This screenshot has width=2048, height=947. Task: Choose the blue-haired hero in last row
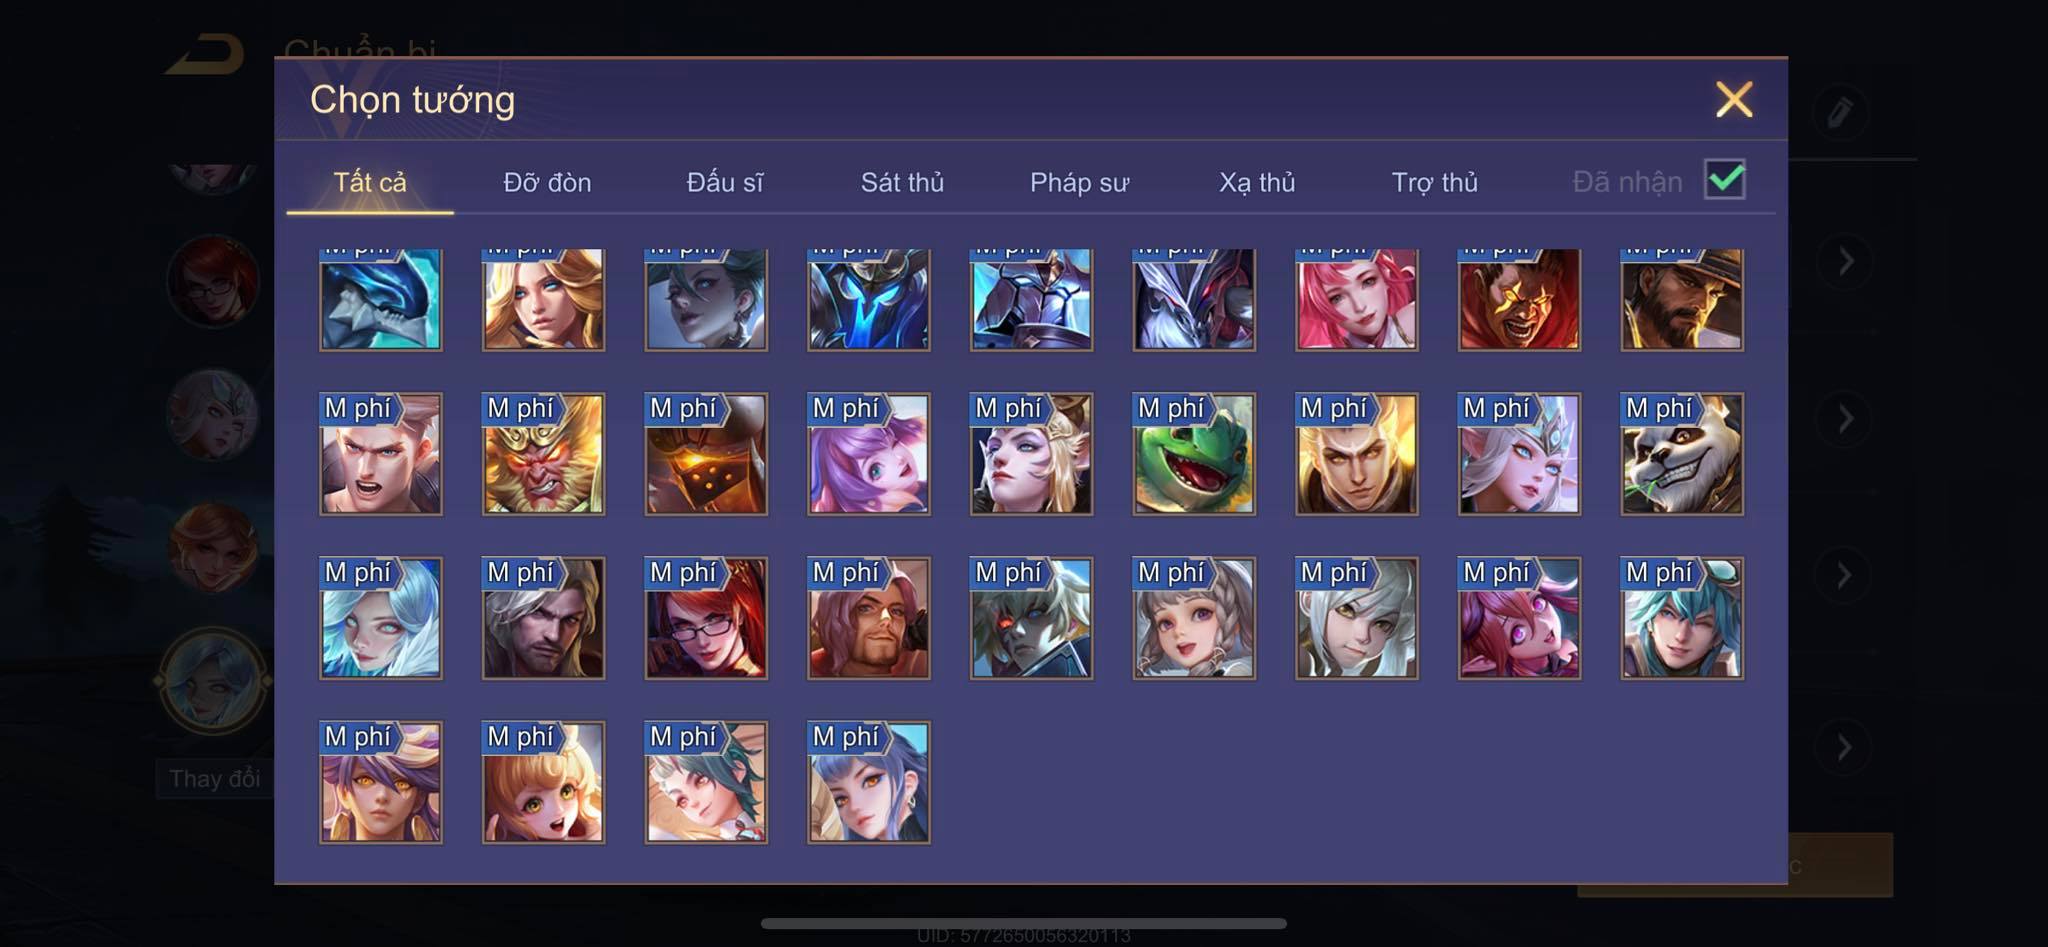pos(869,782)
